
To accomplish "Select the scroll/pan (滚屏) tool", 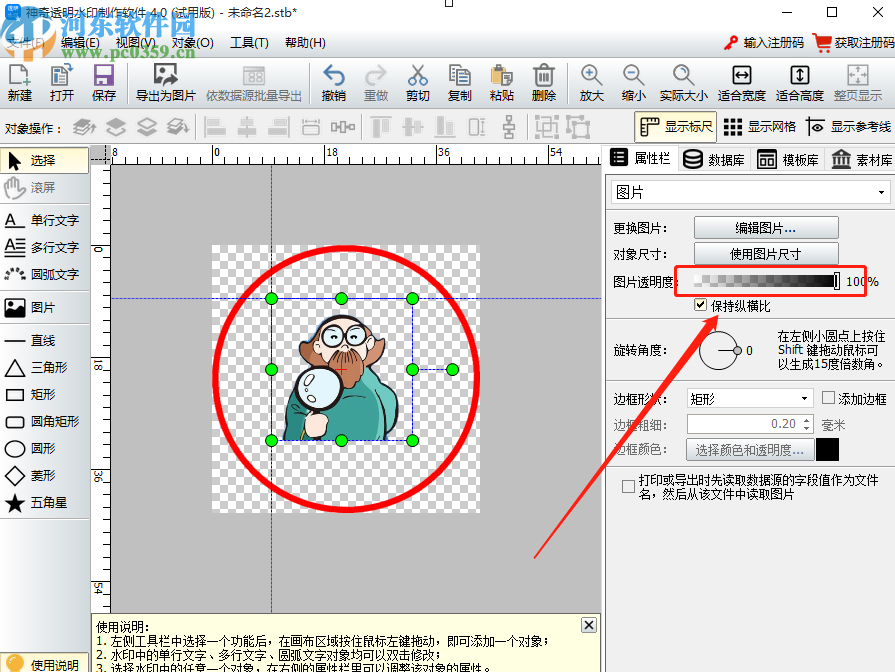I will (44, 187).
